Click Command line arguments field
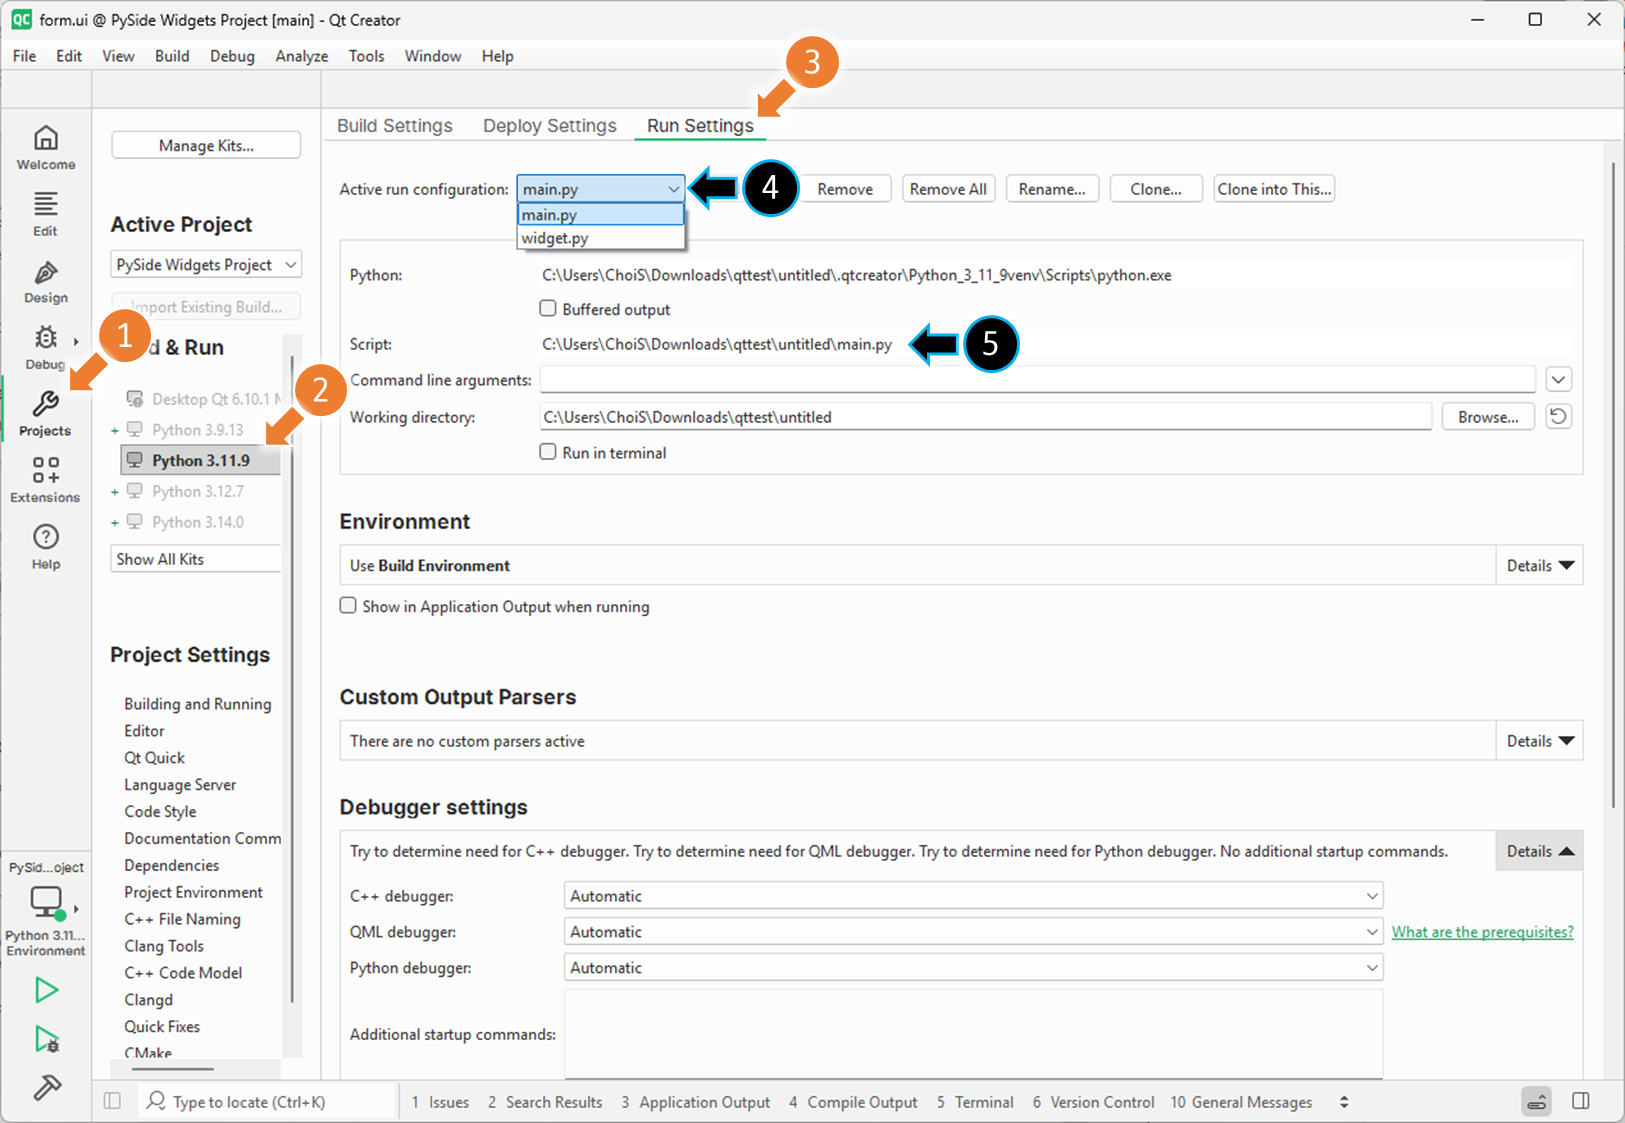1625x1123 pixels. tap(1038, 380)
